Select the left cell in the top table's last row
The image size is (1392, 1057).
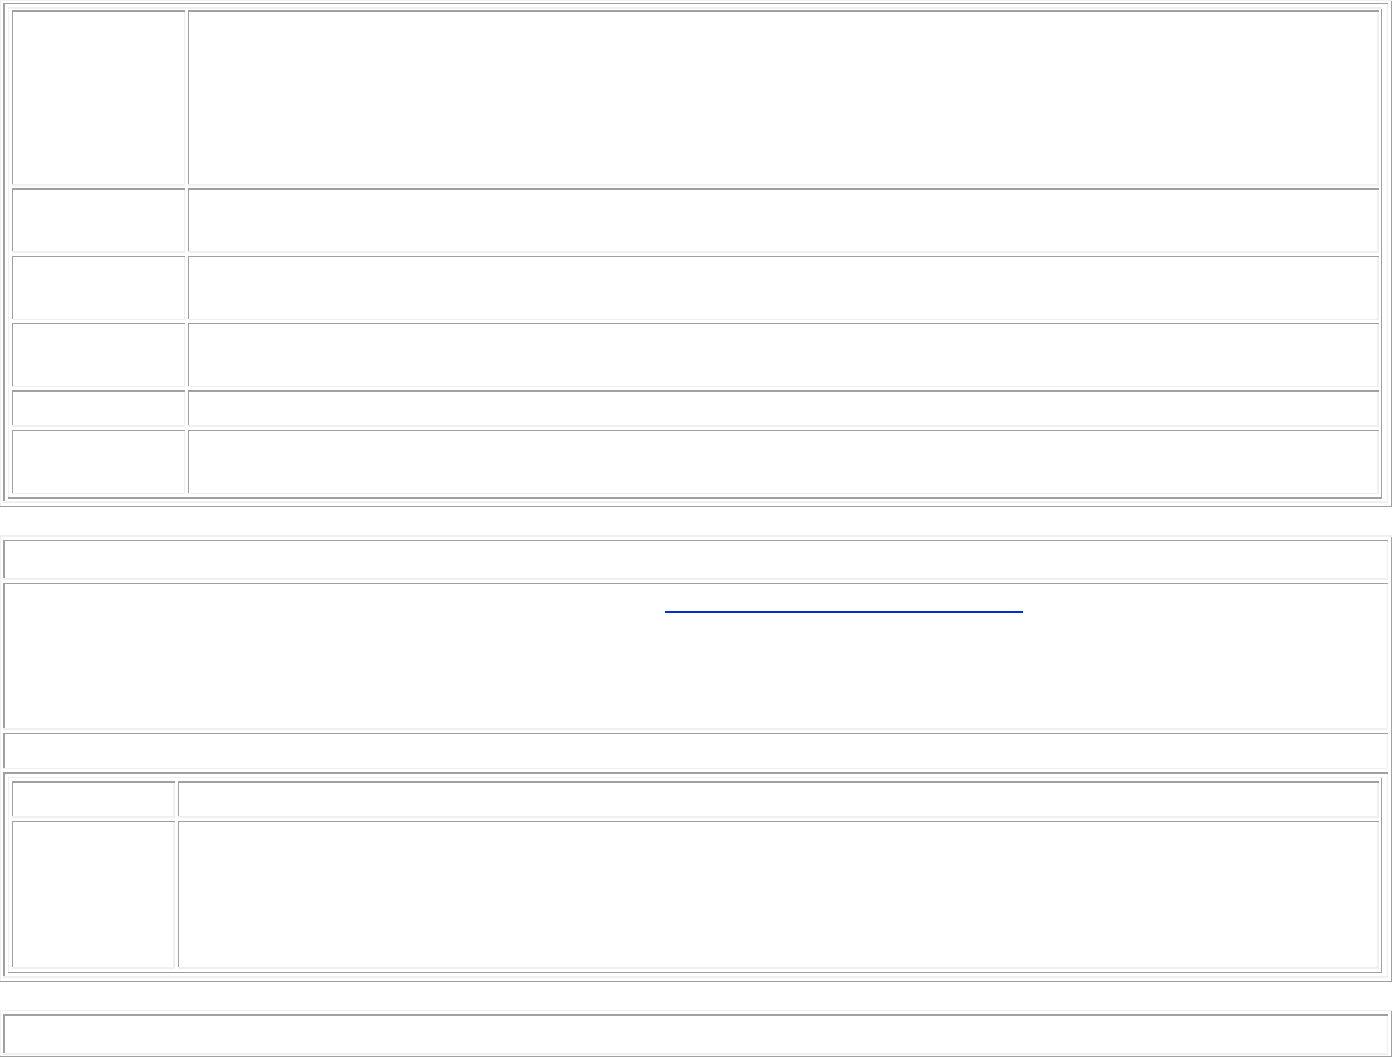[98, 462]
